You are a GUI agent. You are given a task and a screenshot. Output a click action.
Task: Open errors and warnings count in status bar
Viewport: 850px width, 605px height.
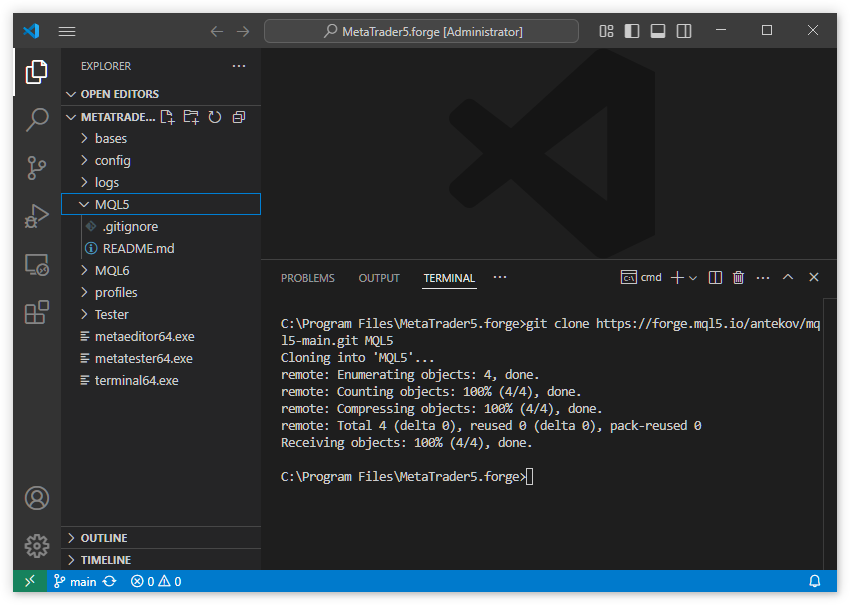(x=156, y=582)
